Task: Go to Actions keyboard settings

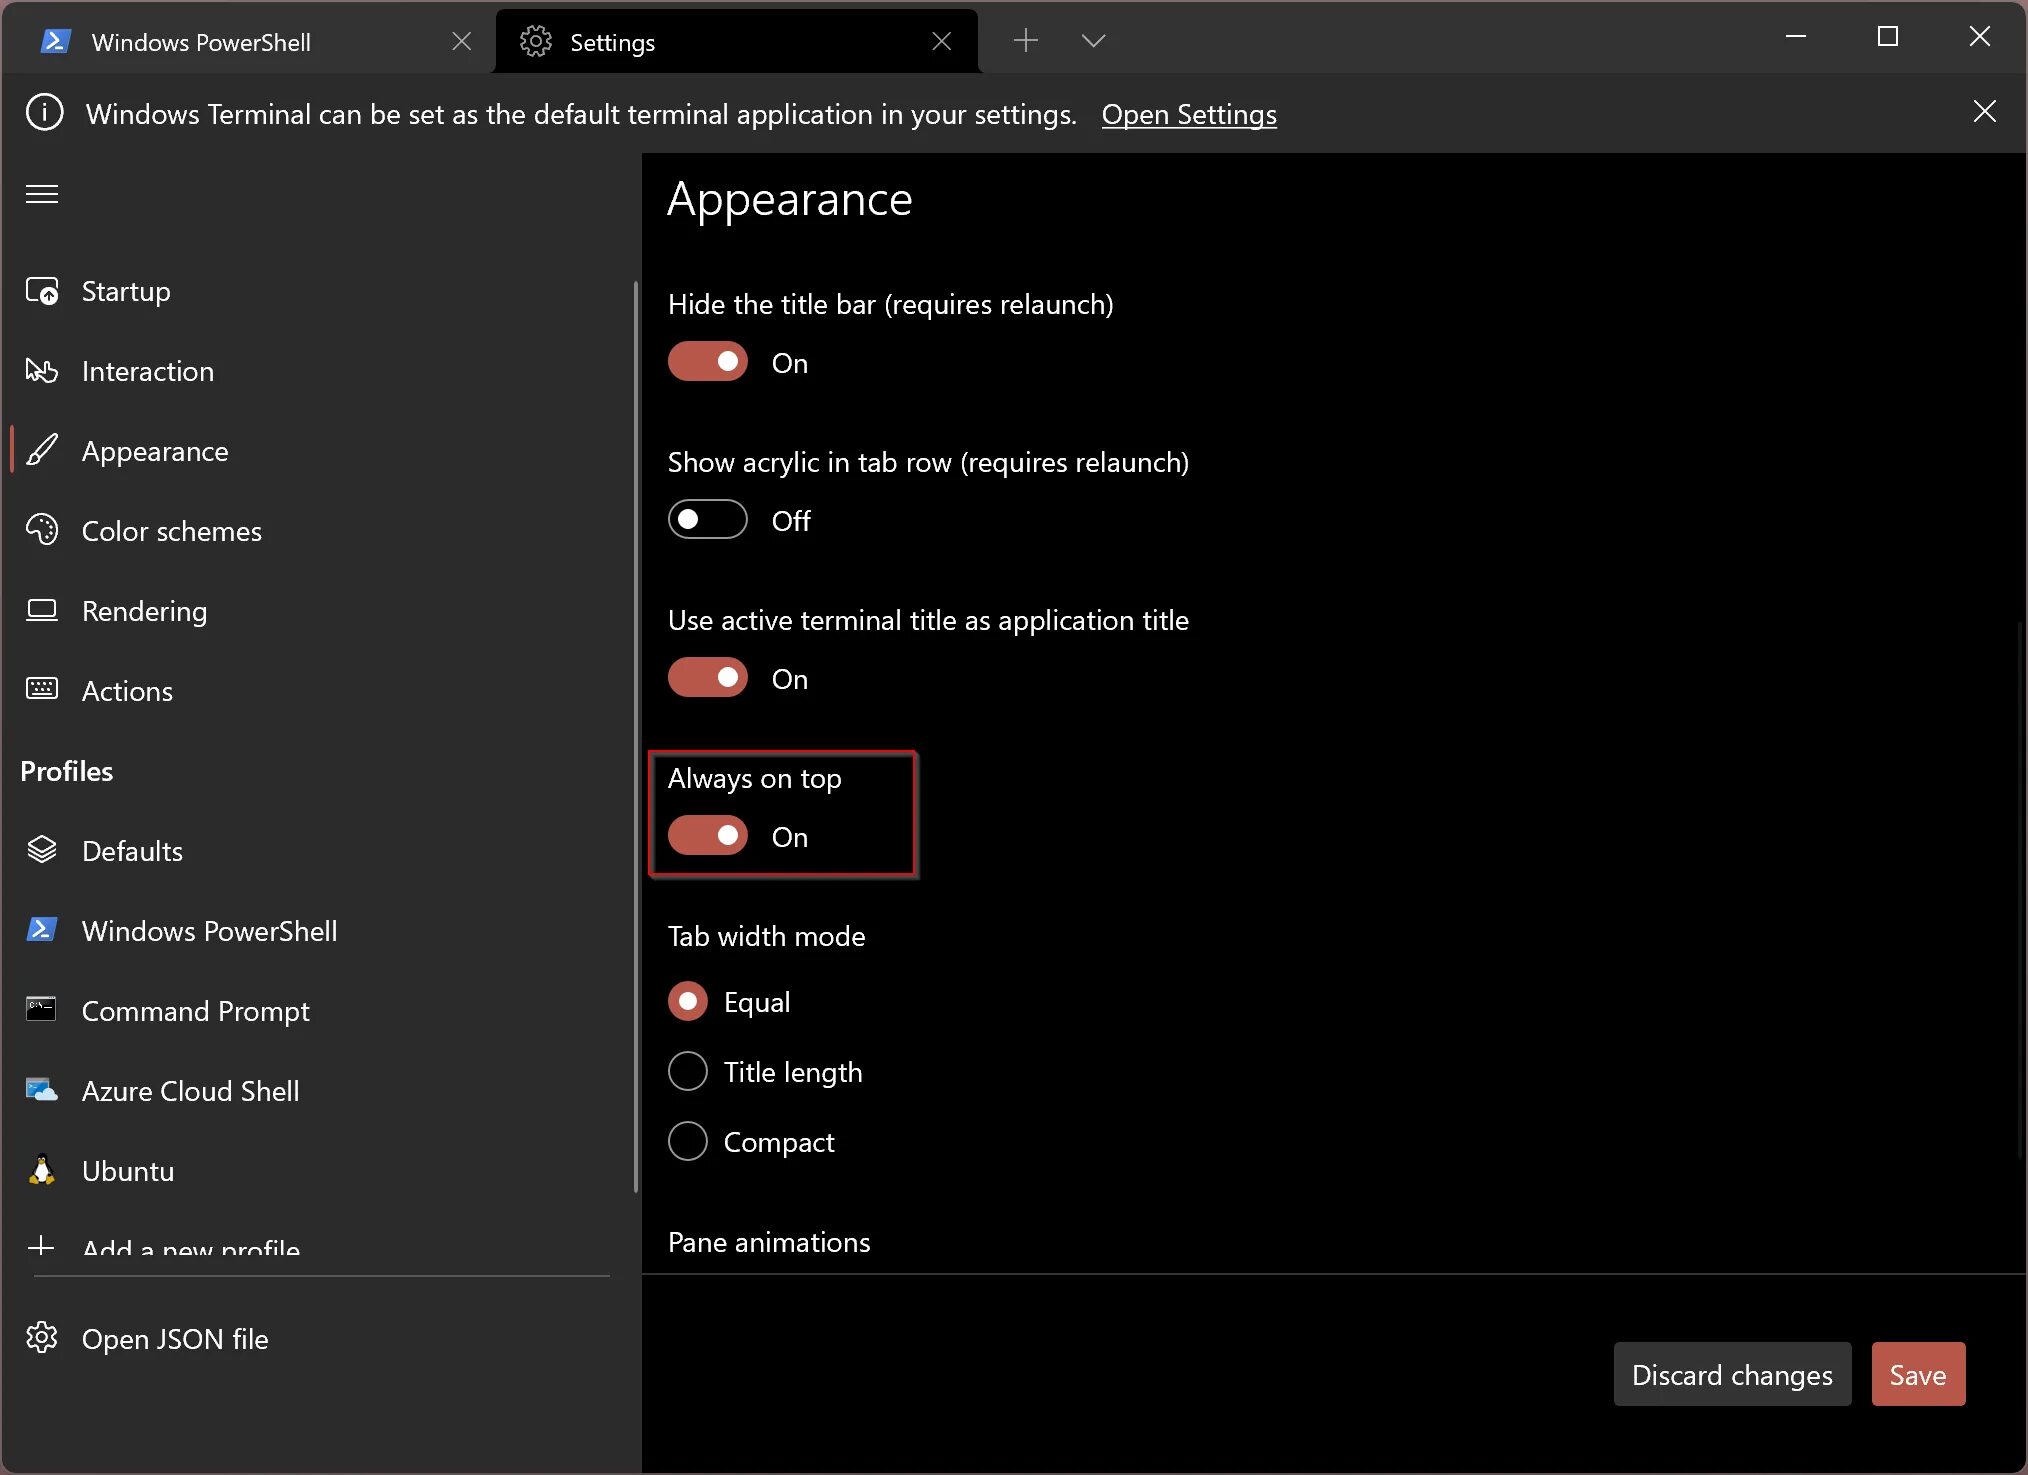Action: pos(127,691)
